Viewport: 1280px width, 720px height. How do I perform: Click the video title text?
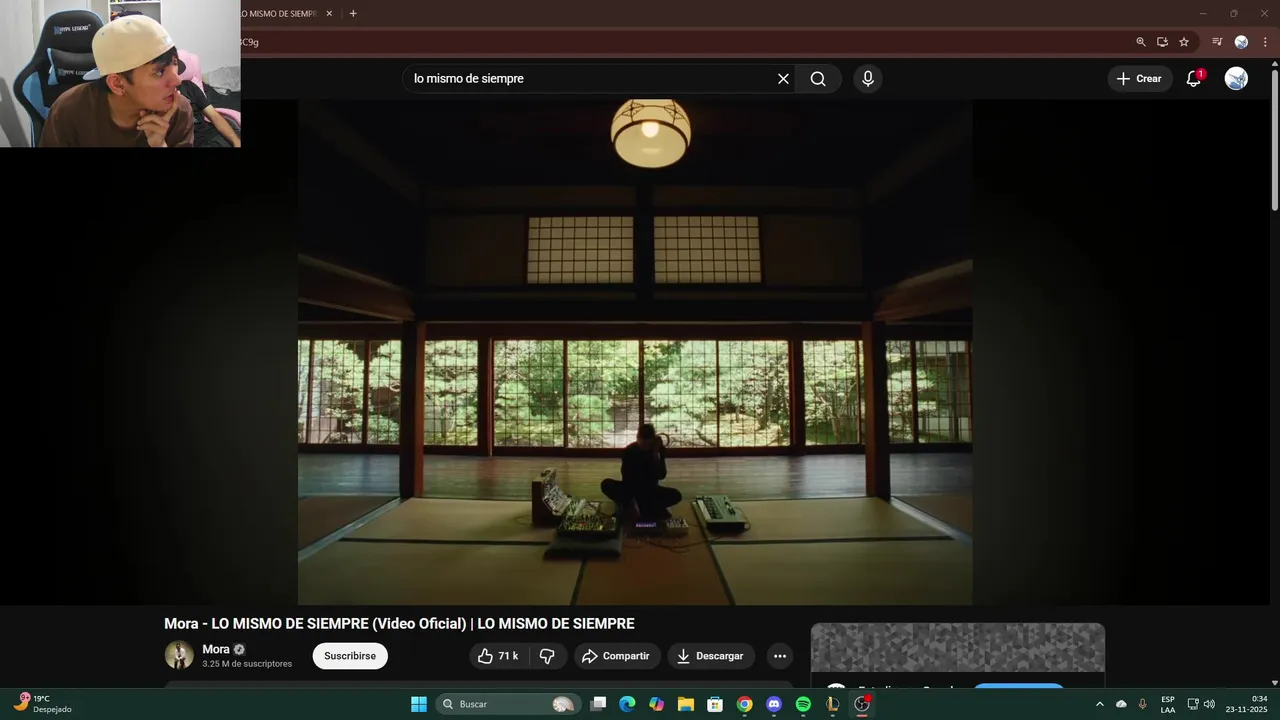pos(399,624)
